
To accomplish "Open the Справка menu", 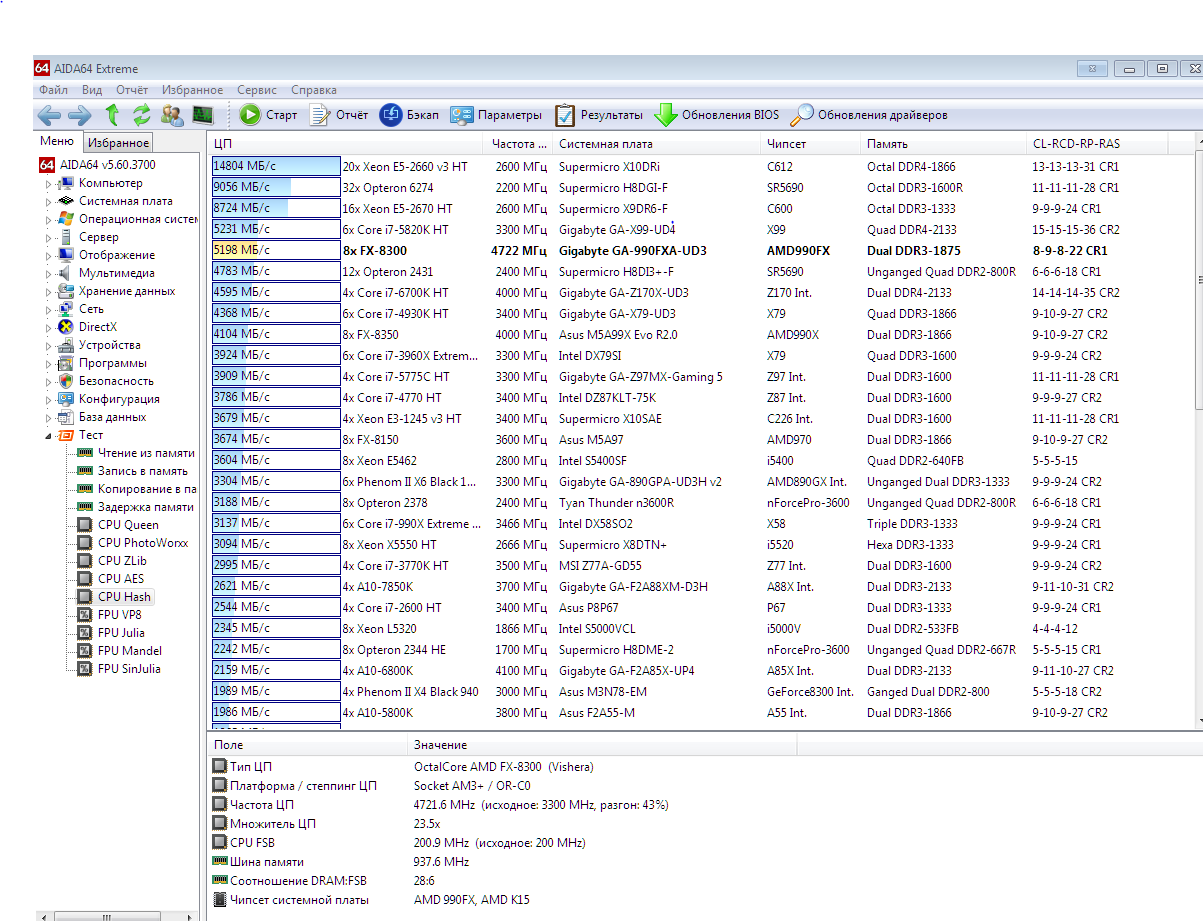I will pyautogui.click(x=314, y=90).
